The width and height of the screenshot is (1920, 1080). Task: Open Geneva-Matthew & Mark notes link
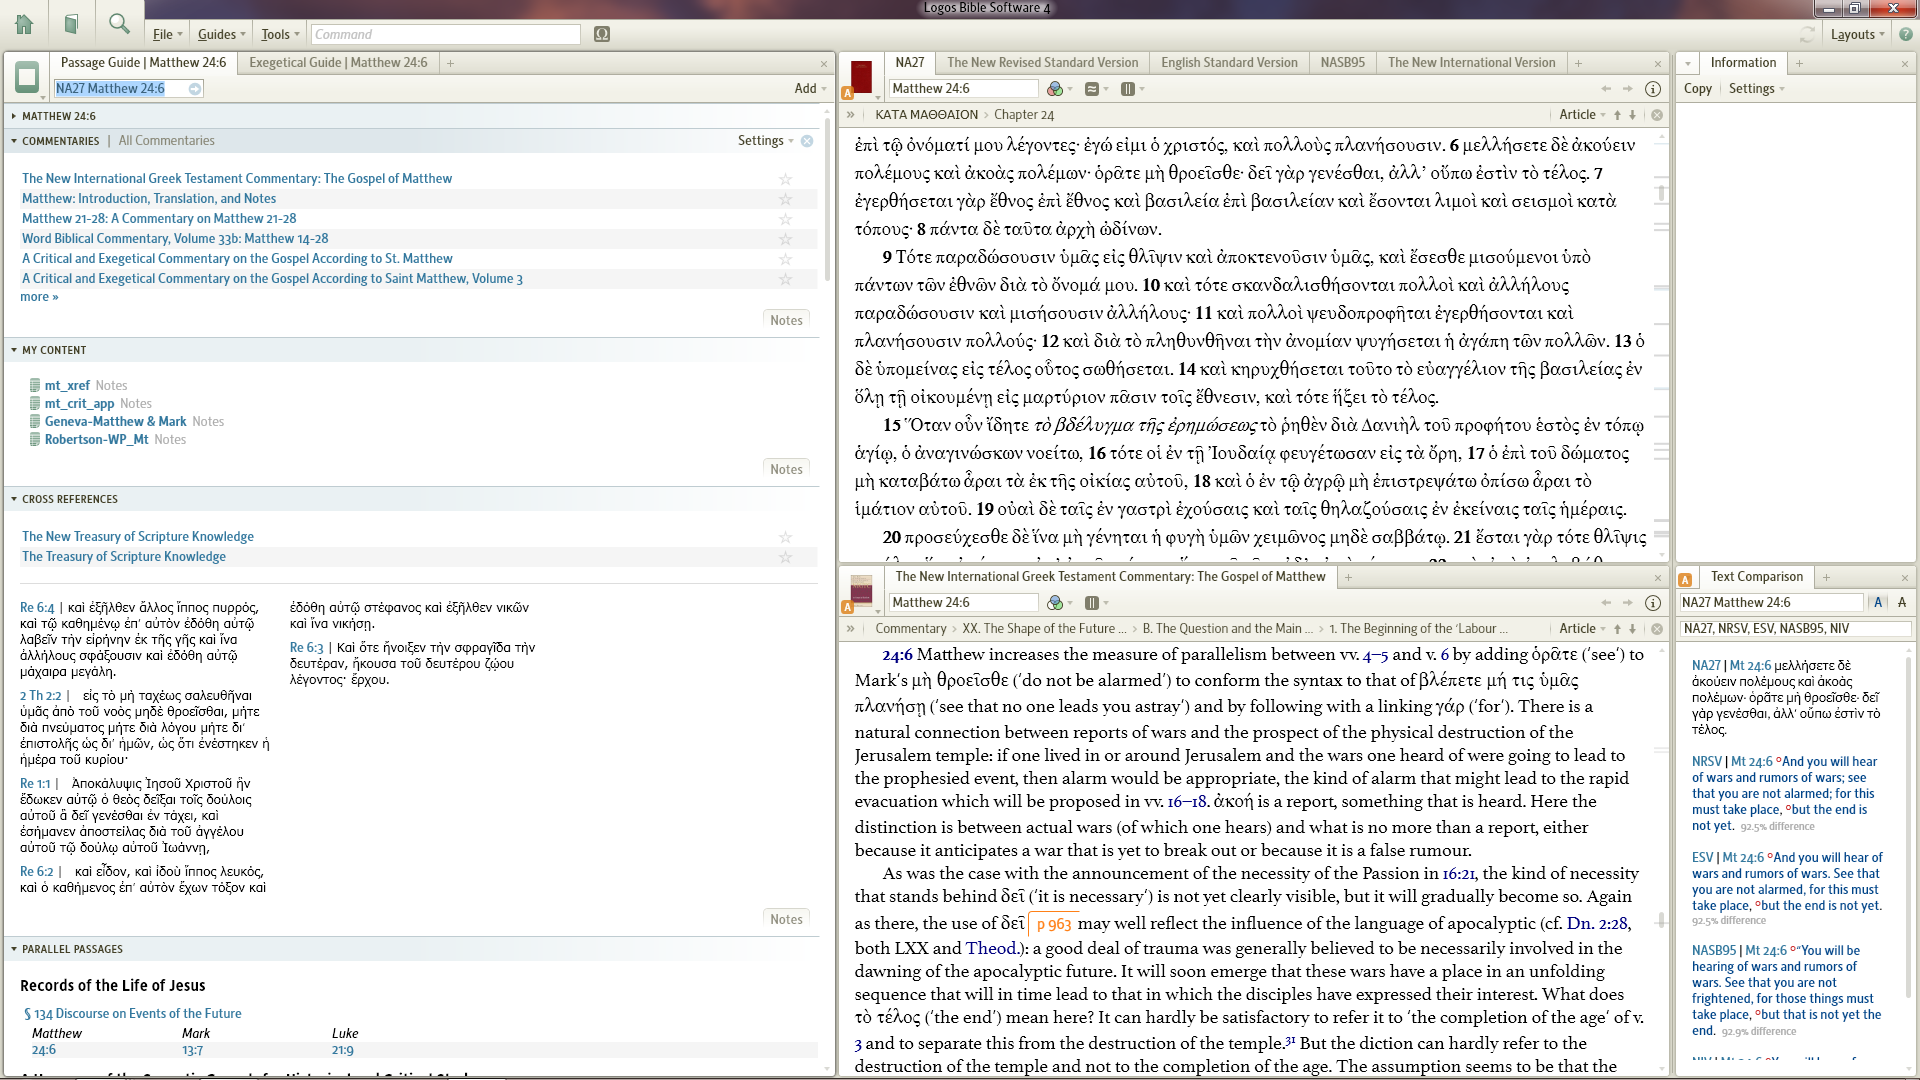point(115,422)
